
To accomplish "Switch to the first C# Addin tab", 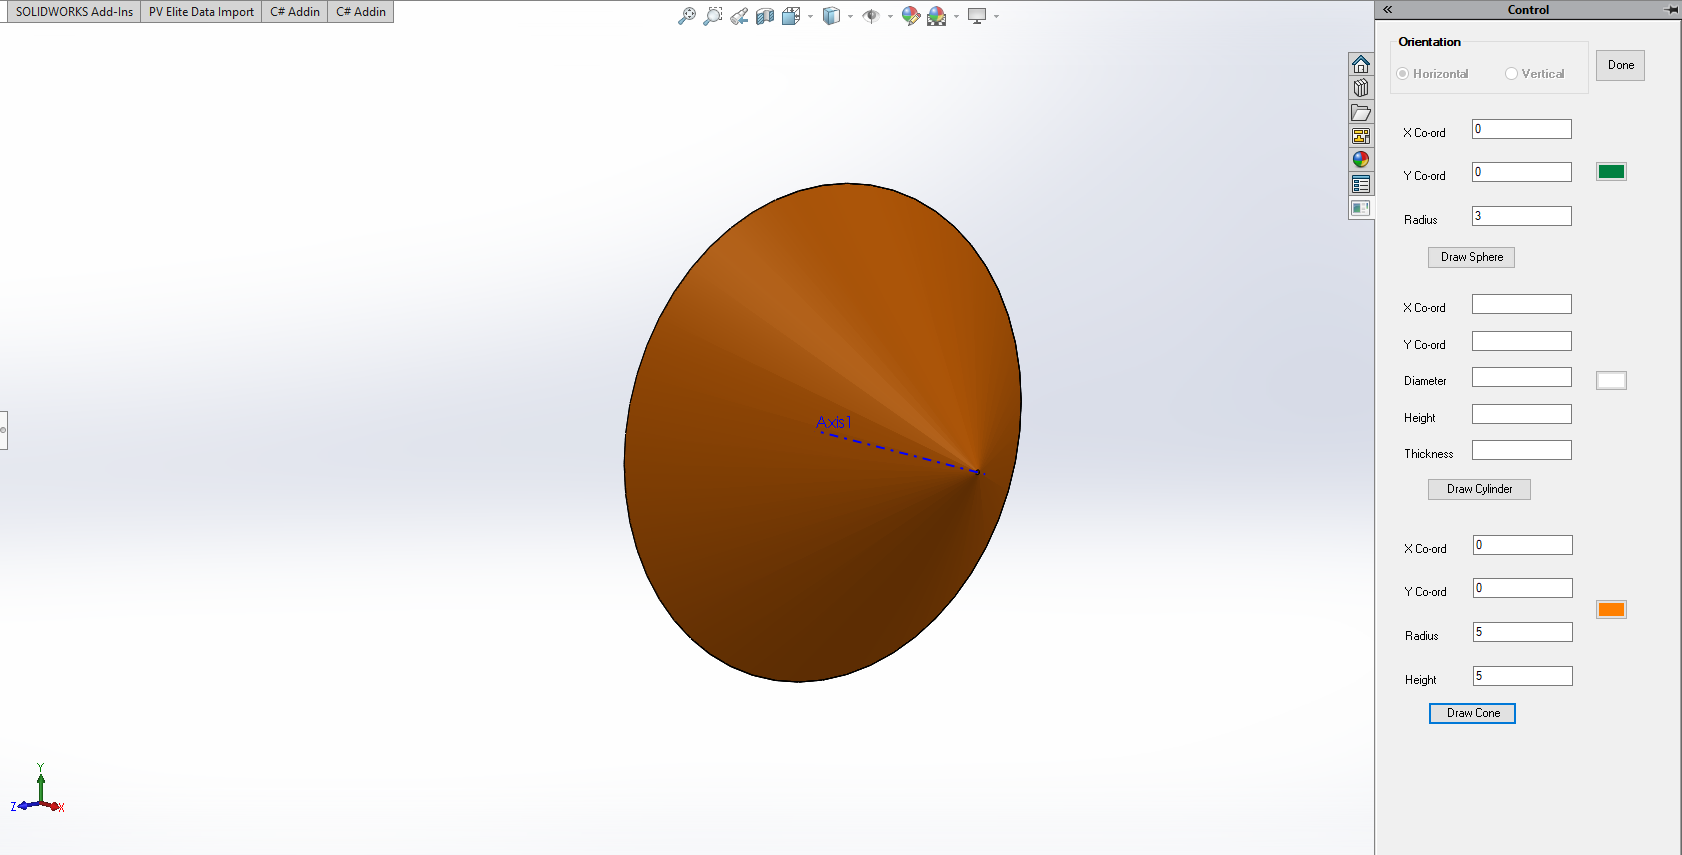I will tap(295, 12).
